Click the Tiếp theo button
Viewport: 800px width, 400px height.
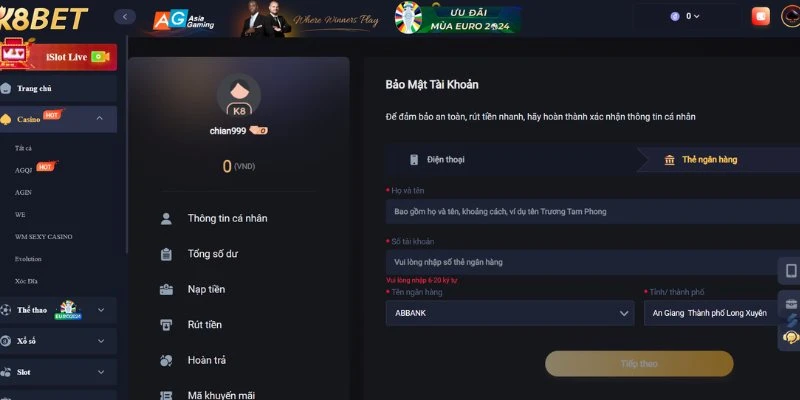click(639, 364)
